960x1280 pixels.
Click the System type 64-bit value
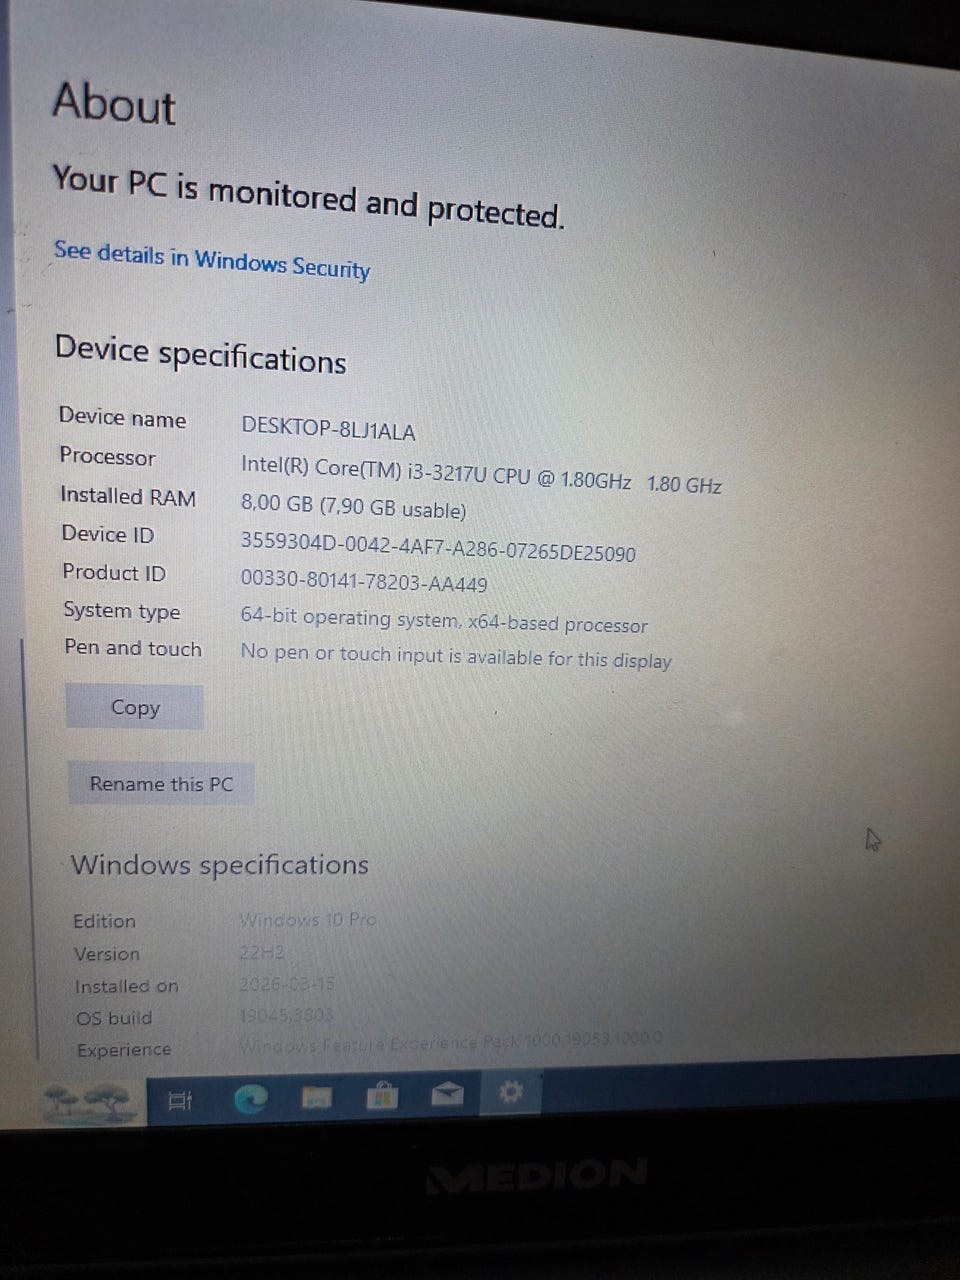point(444,620)
